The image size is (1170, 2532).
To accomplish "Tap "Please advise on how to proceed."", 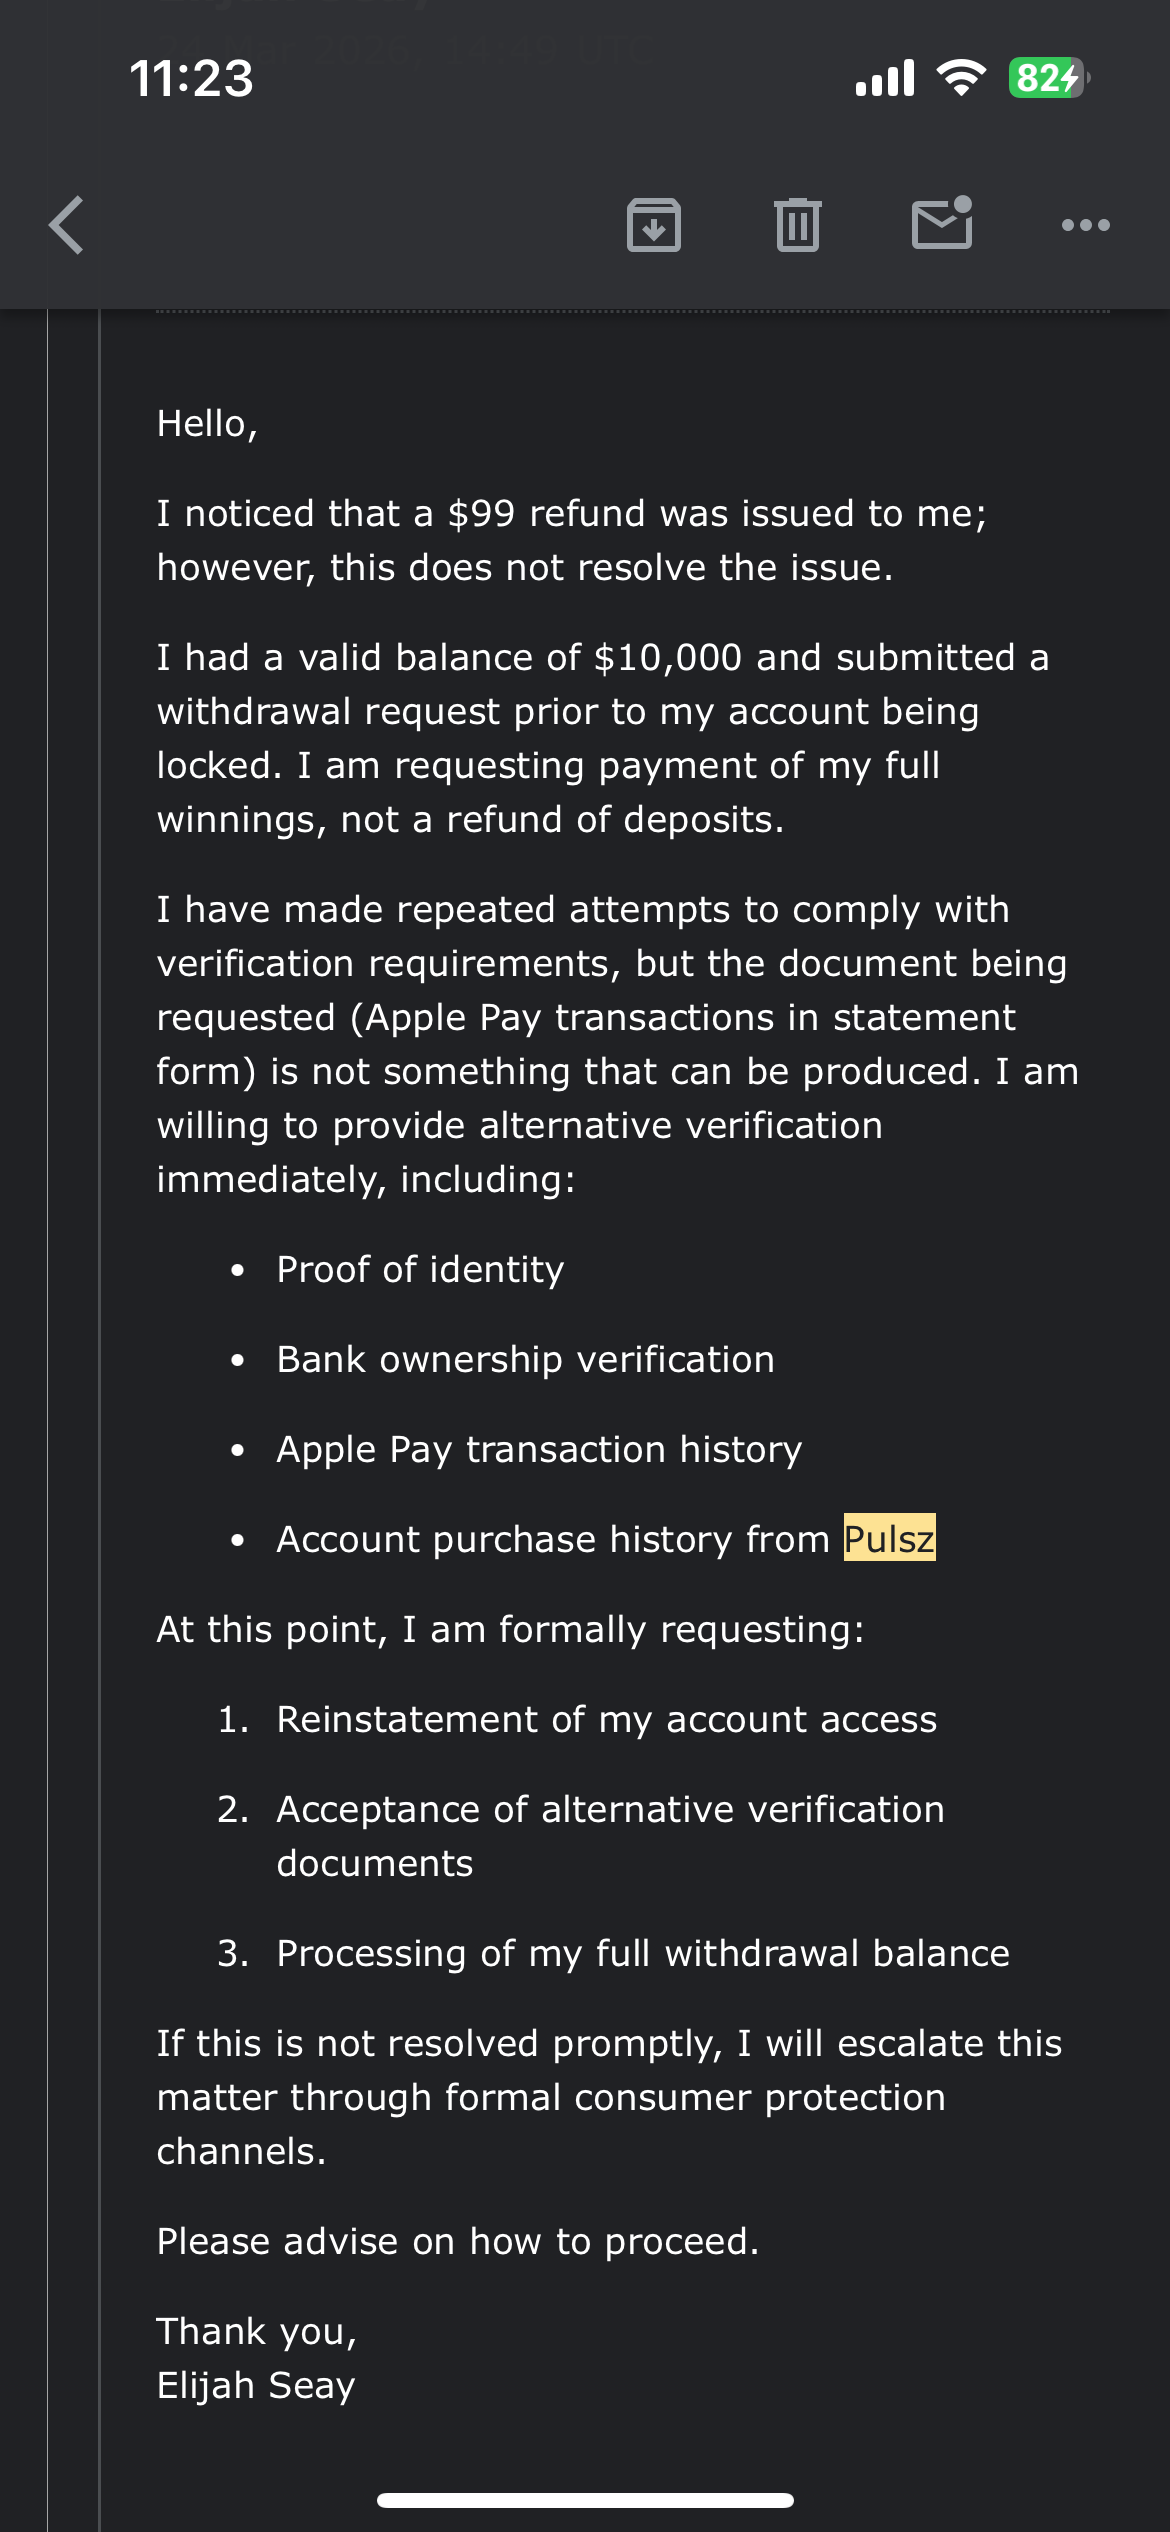I will tap(458, 2241).
